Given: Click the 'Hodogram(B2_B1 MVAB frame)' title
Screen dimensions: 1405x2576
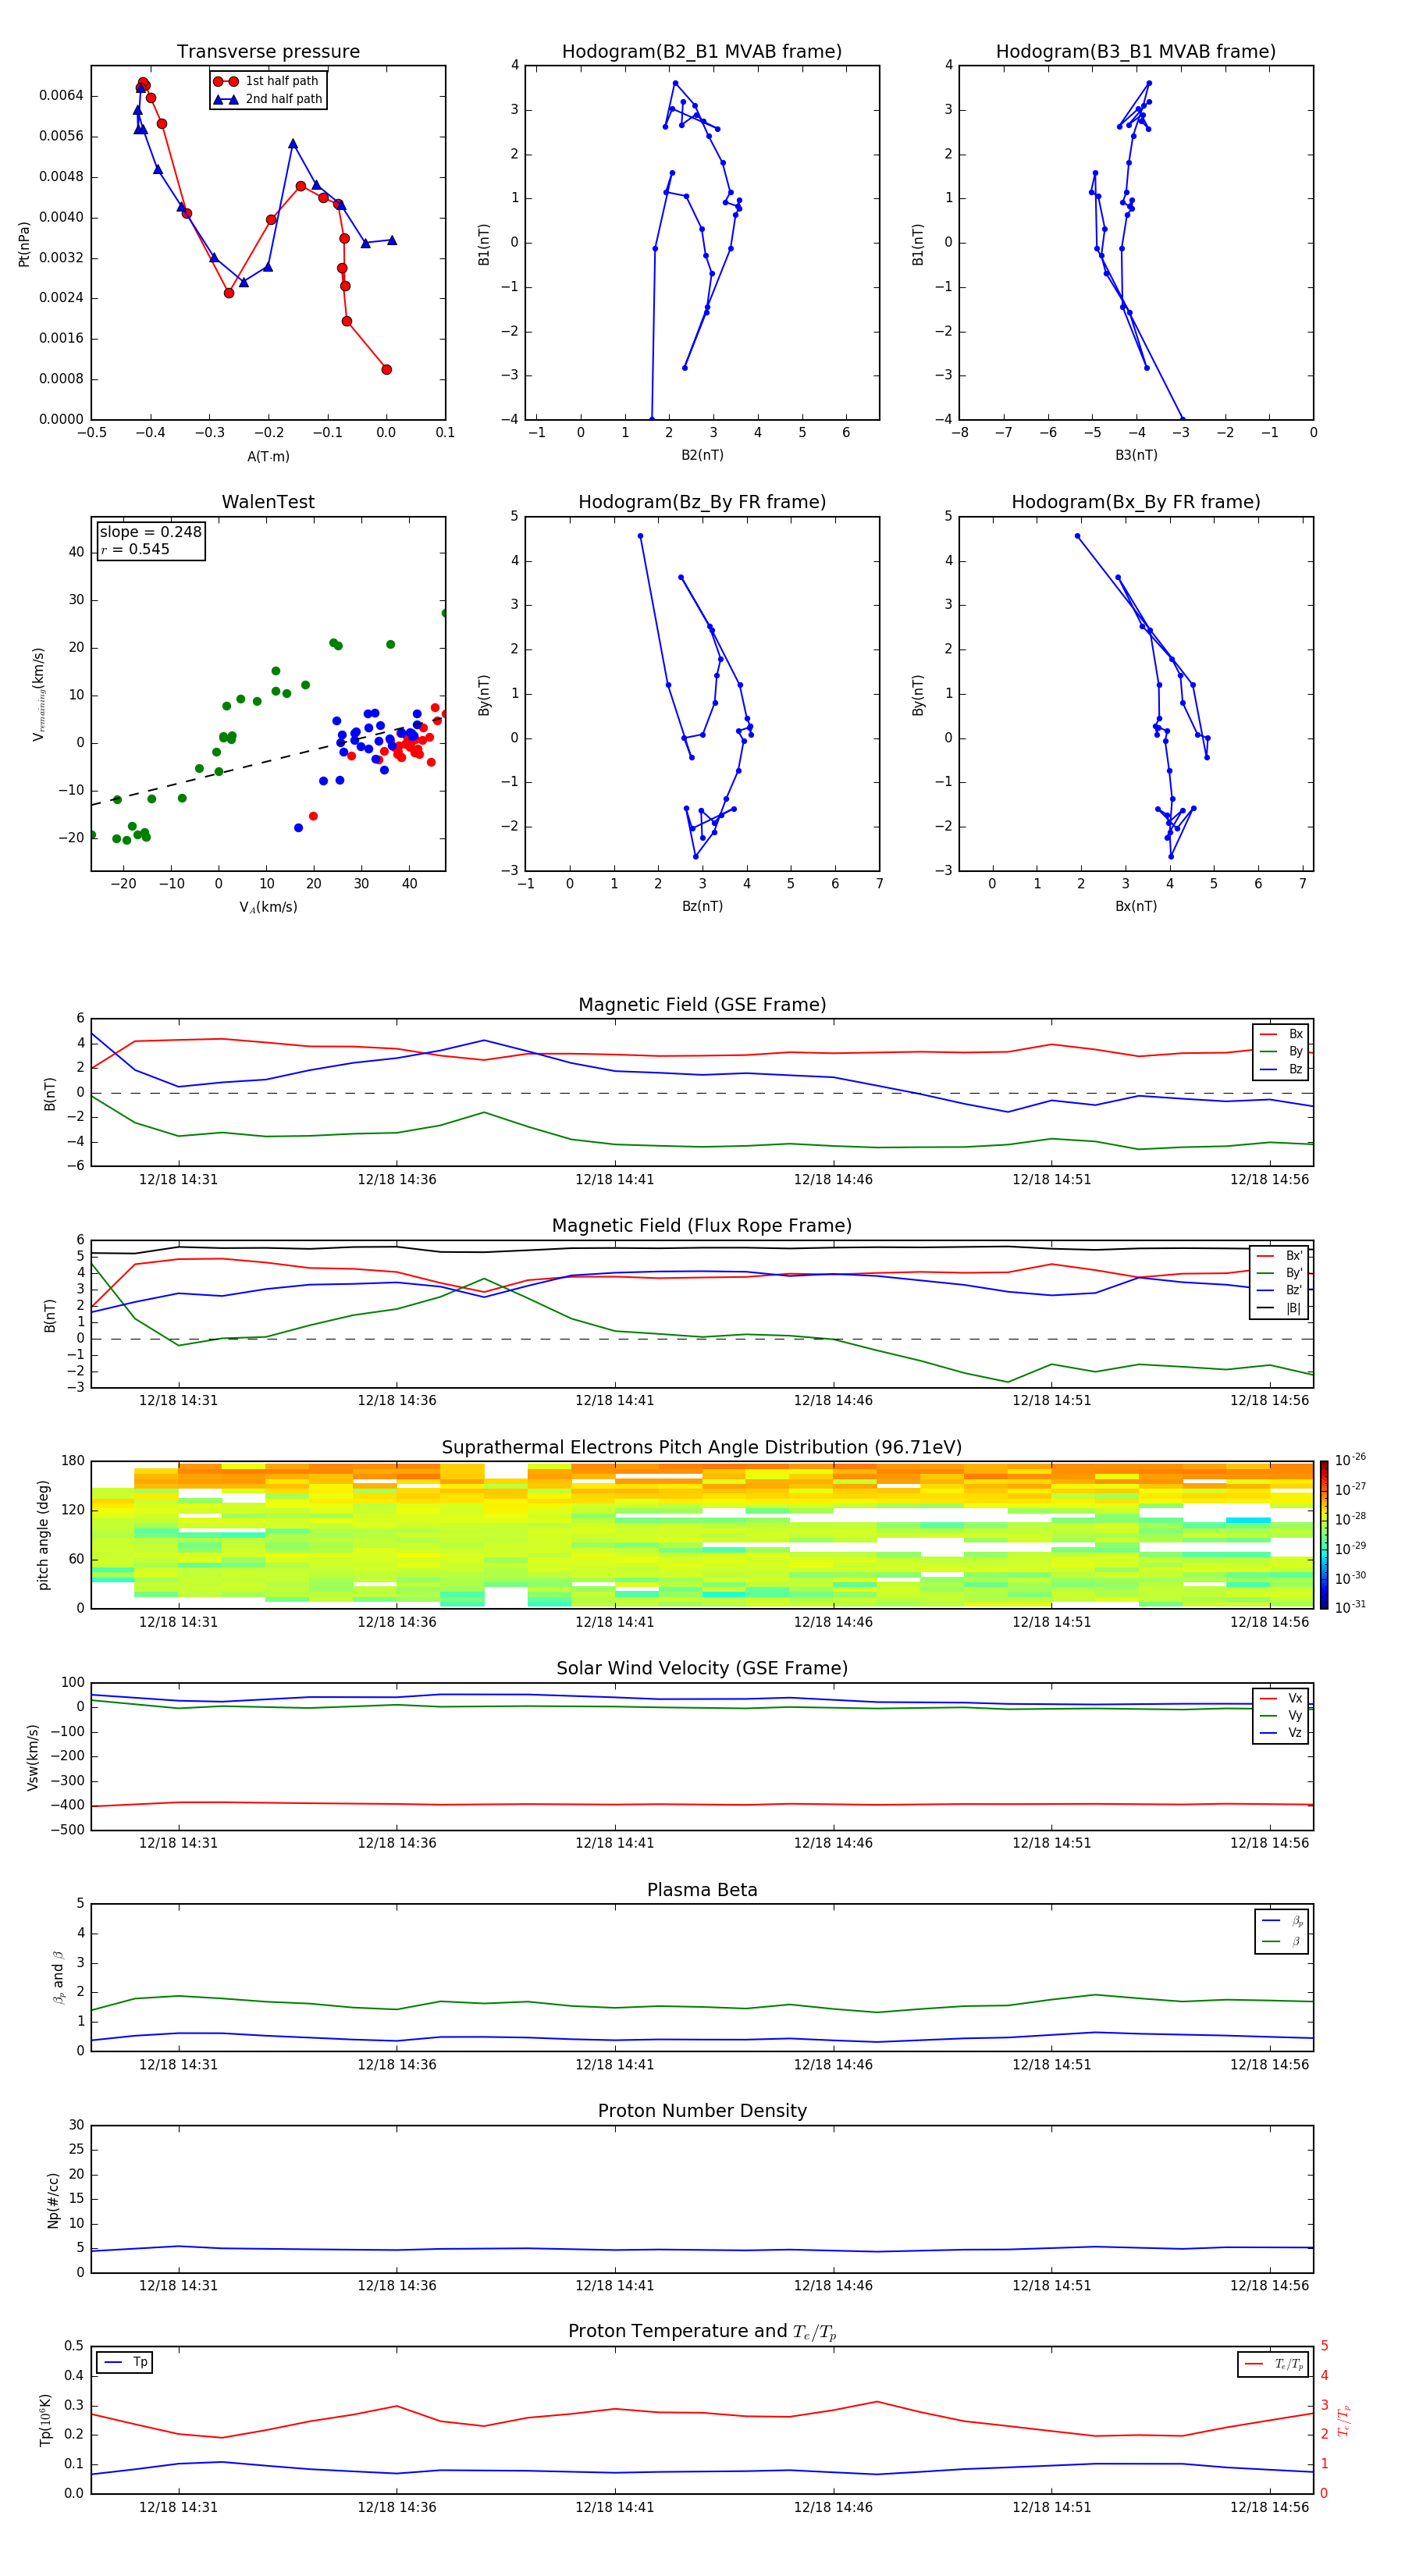Looking at the screenshot, I should (x=702, y=51).
